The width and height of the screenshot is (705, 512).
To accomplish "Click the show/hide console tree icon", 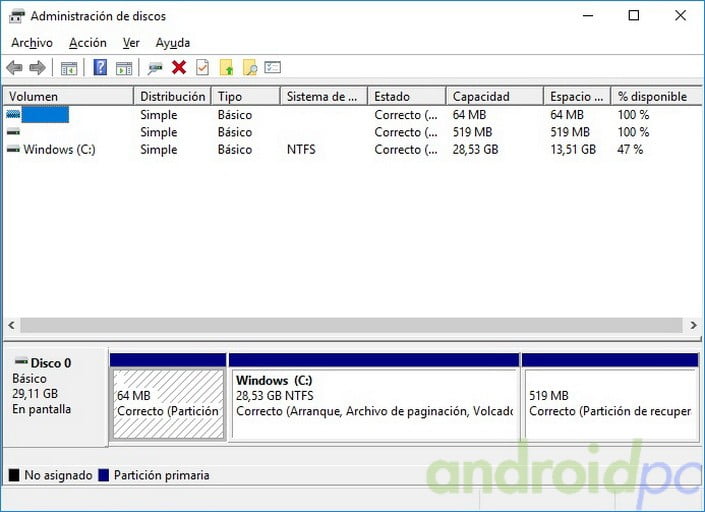I will (x=69, y=68).
